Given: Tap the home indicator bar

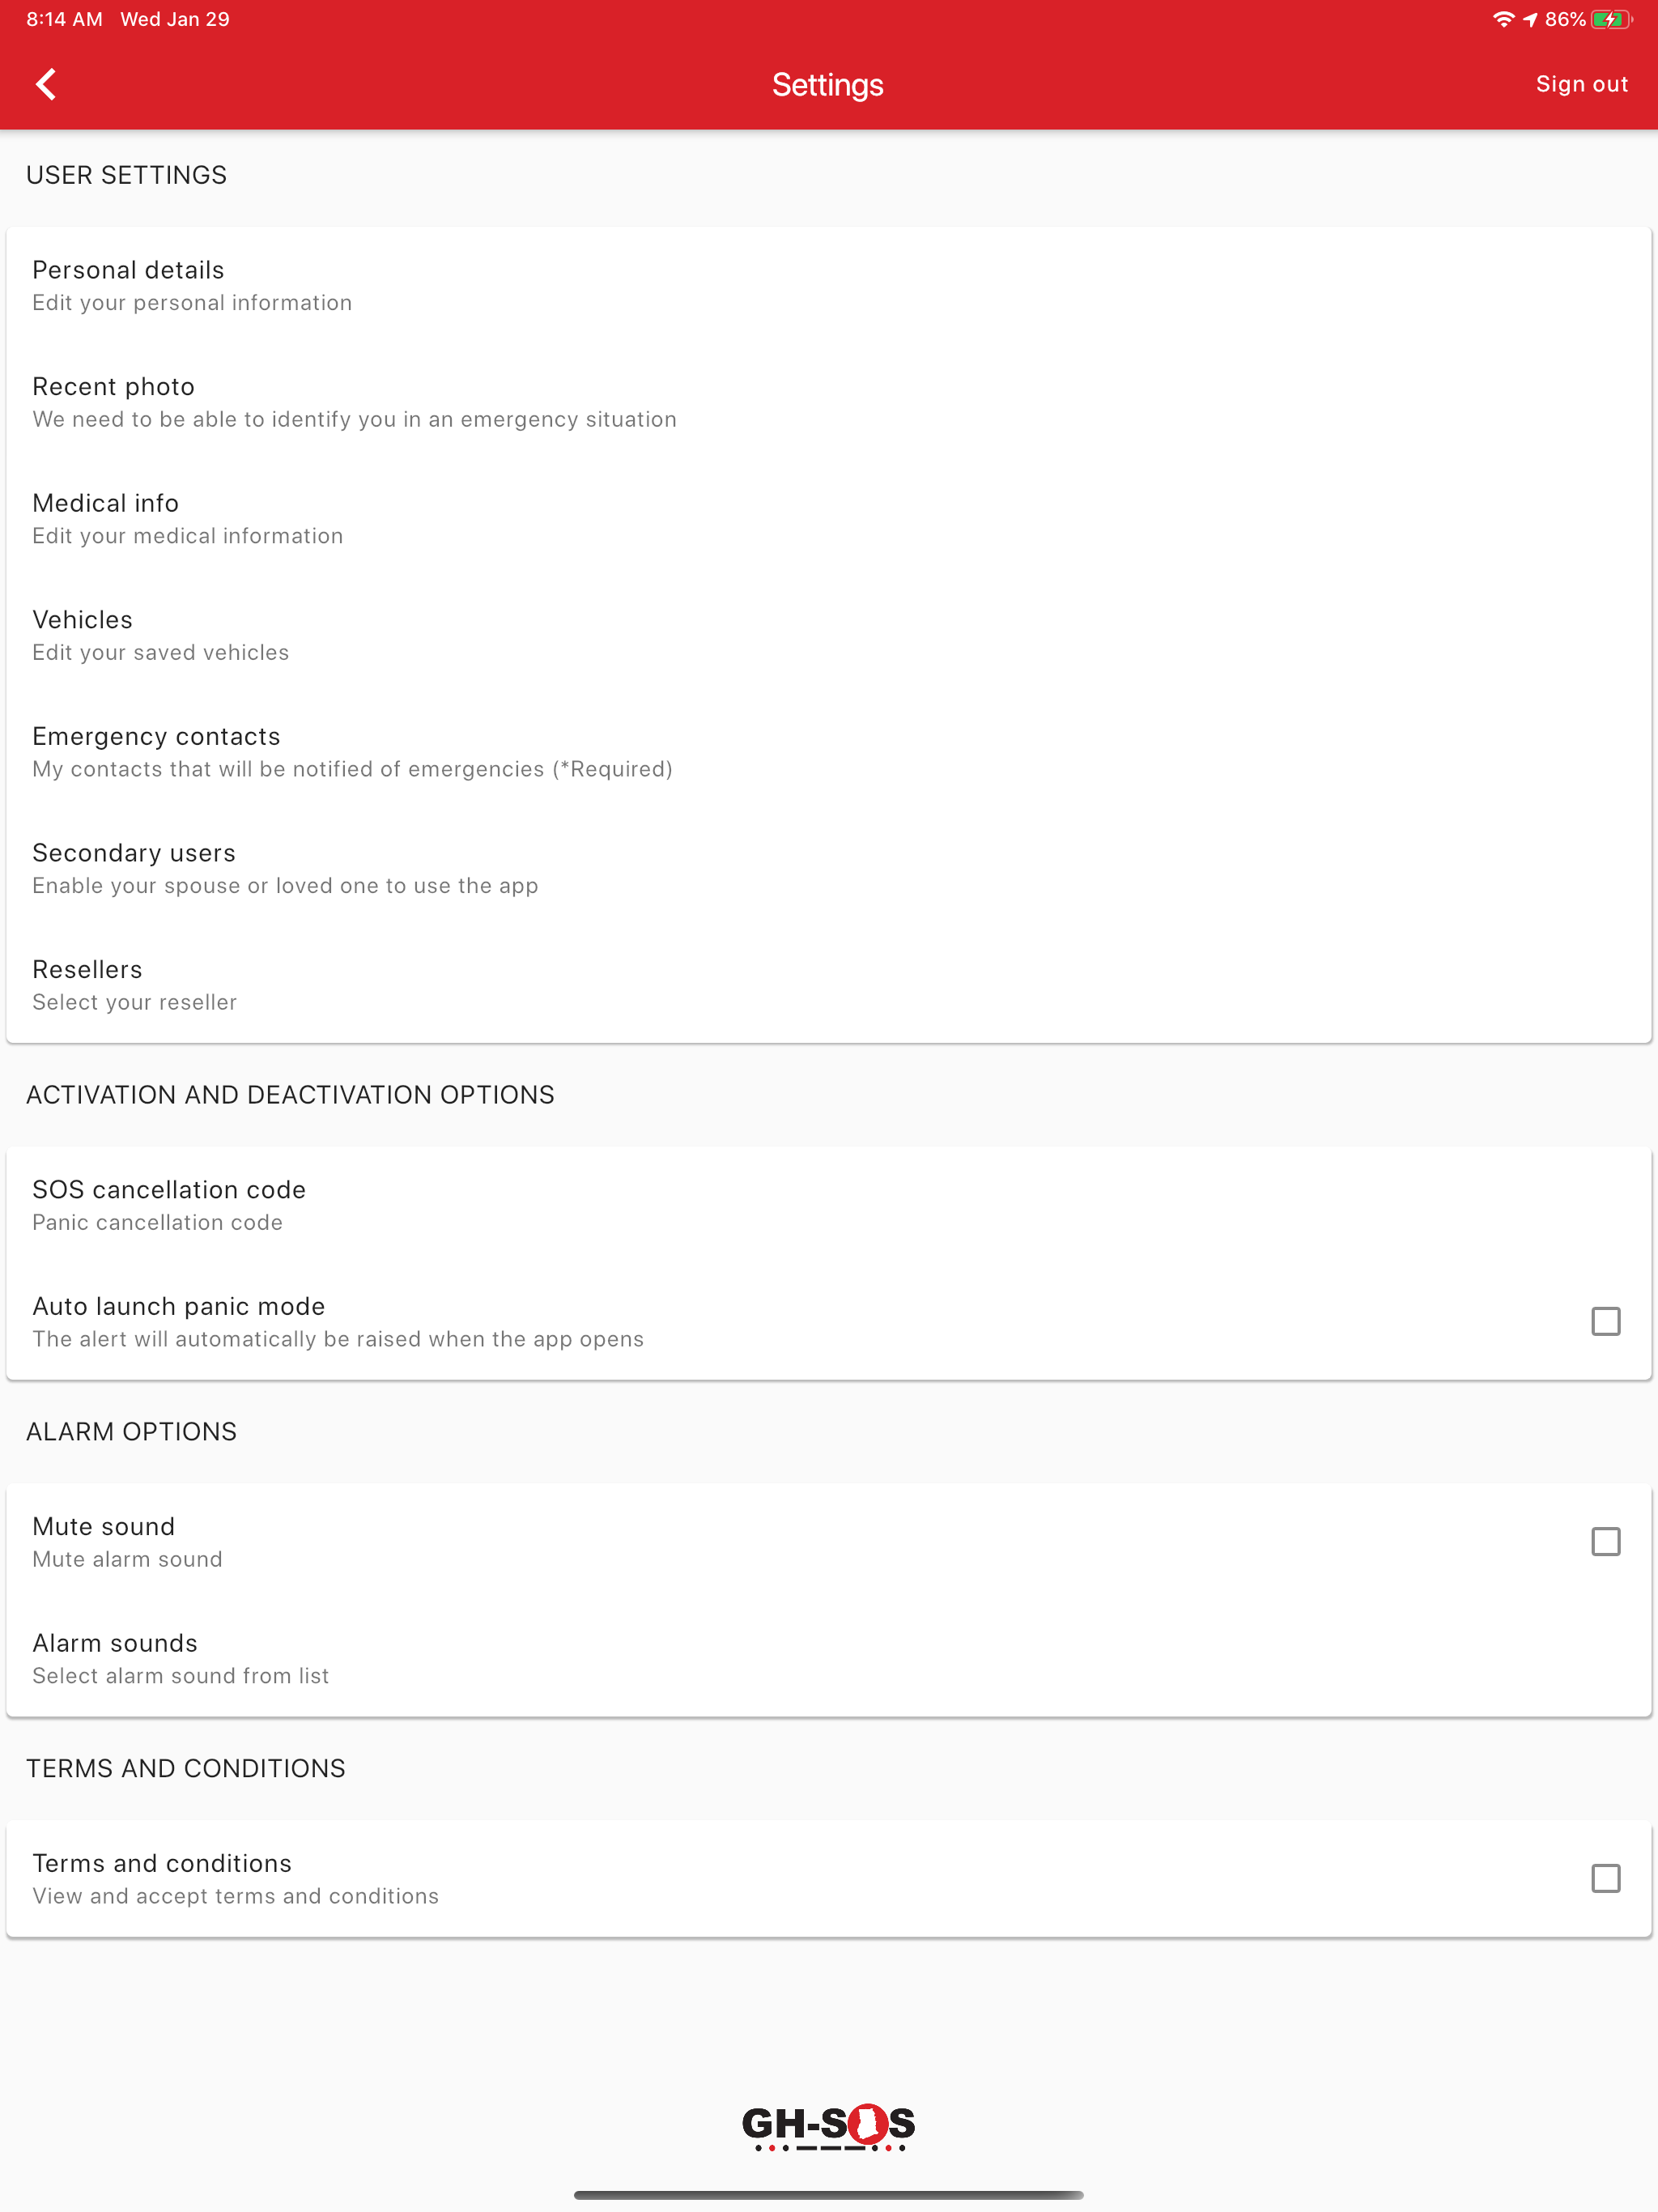Looking at the screenshot, I should coord(828,2195).
